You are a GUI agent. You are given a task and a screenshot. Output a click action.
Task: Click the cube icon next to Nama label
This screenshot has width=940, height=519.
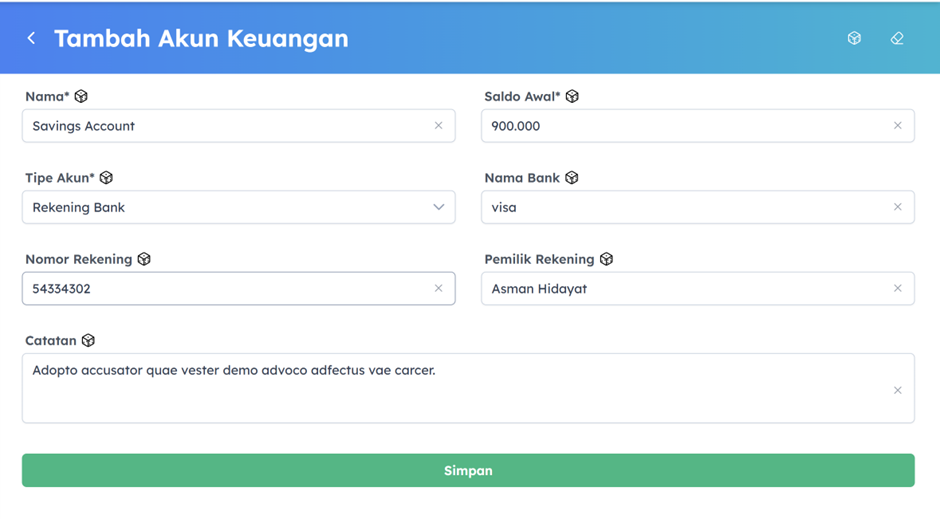pos(82,96)
